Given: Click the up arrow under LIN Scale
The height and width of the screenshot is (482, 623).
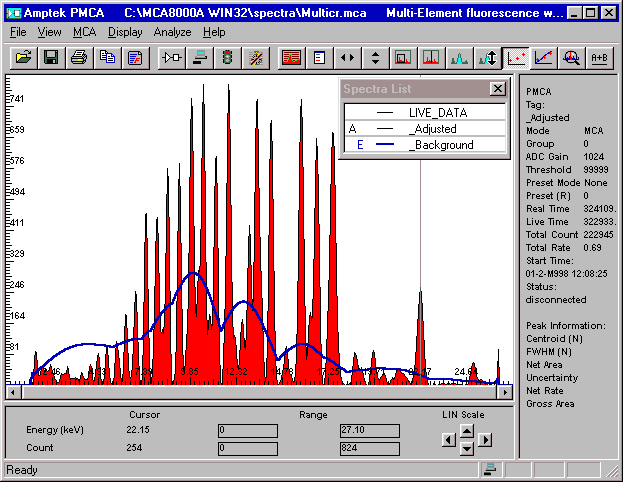Looking at the screenshot, I should coord(467,431).
